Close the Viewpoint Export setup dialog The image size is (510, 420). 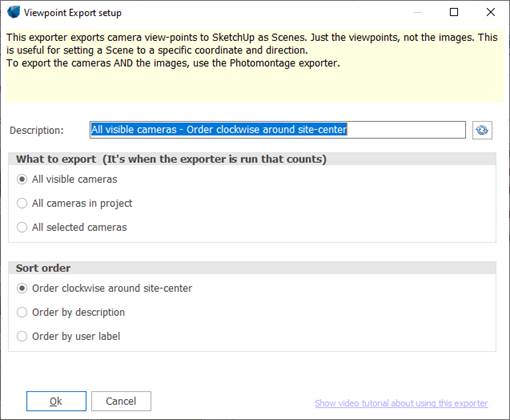click(x=491, y=12)
